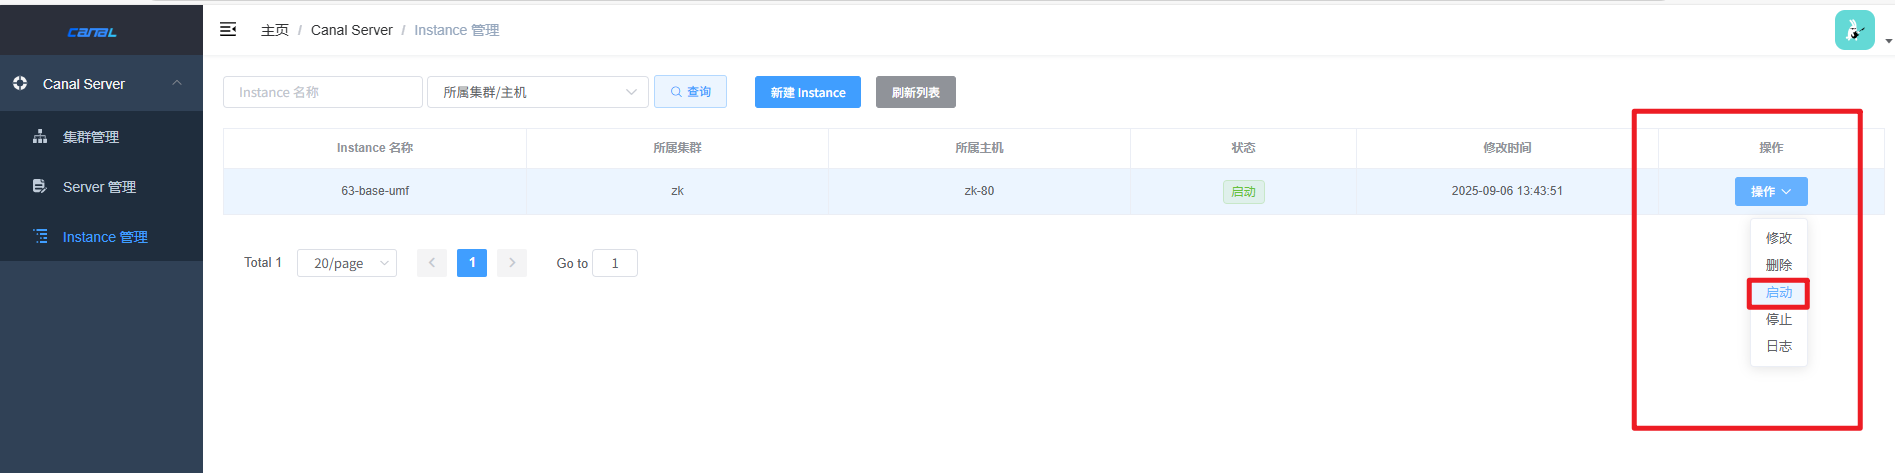Choose 删除 from the operations menu

[1779, 265]
